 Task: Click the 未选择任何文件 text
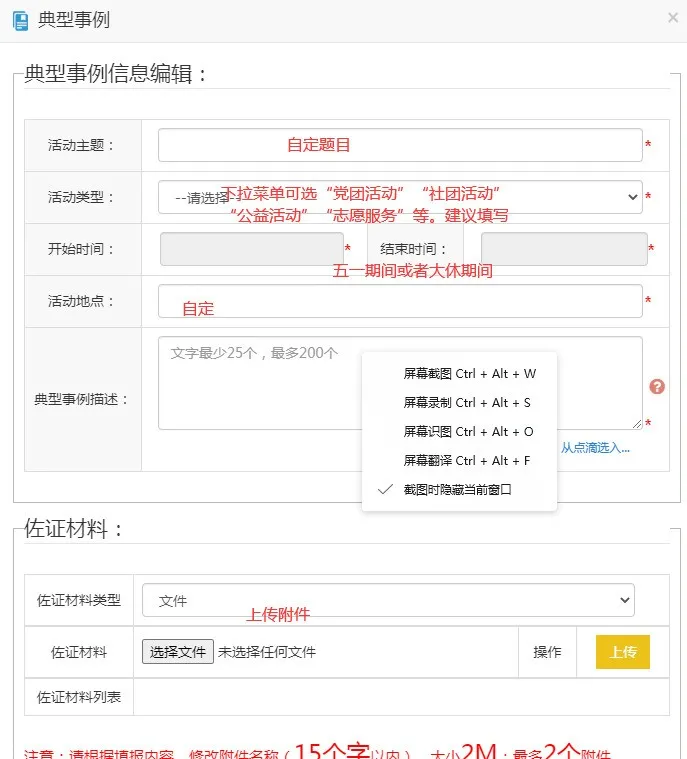coord(267,652)
